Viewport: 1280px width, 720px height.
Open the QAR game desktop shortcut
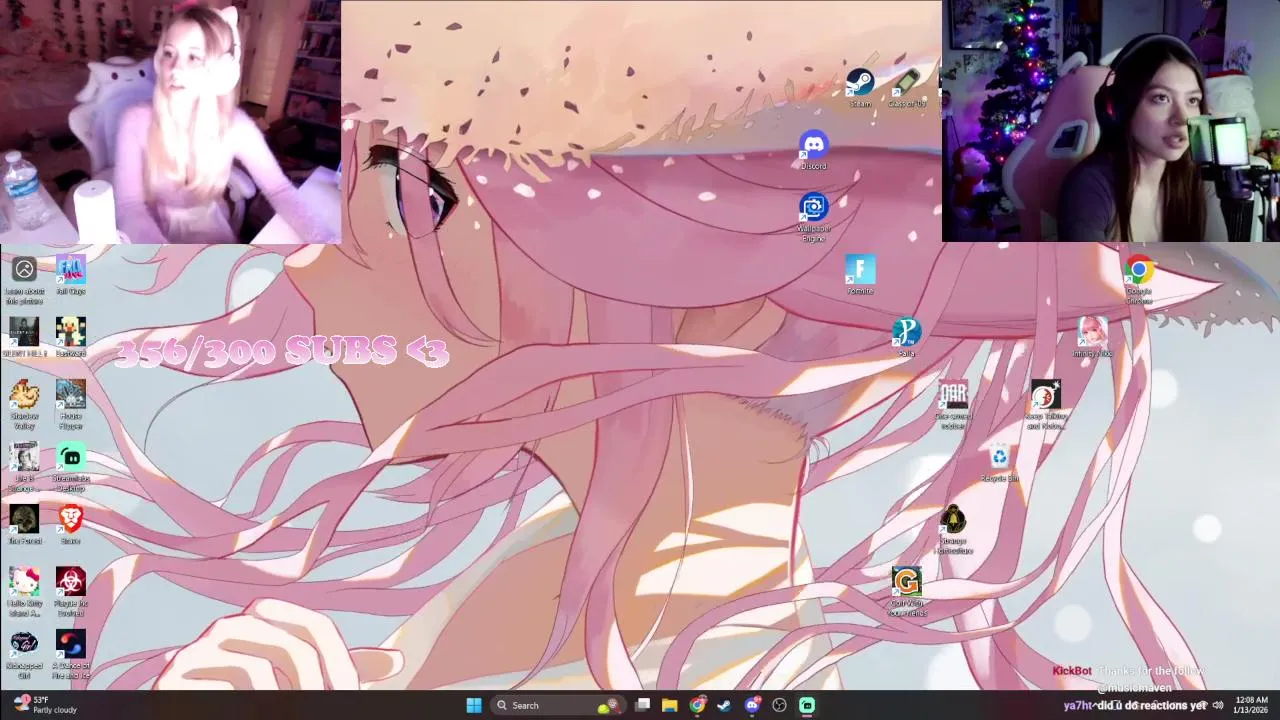pos(953,405)
